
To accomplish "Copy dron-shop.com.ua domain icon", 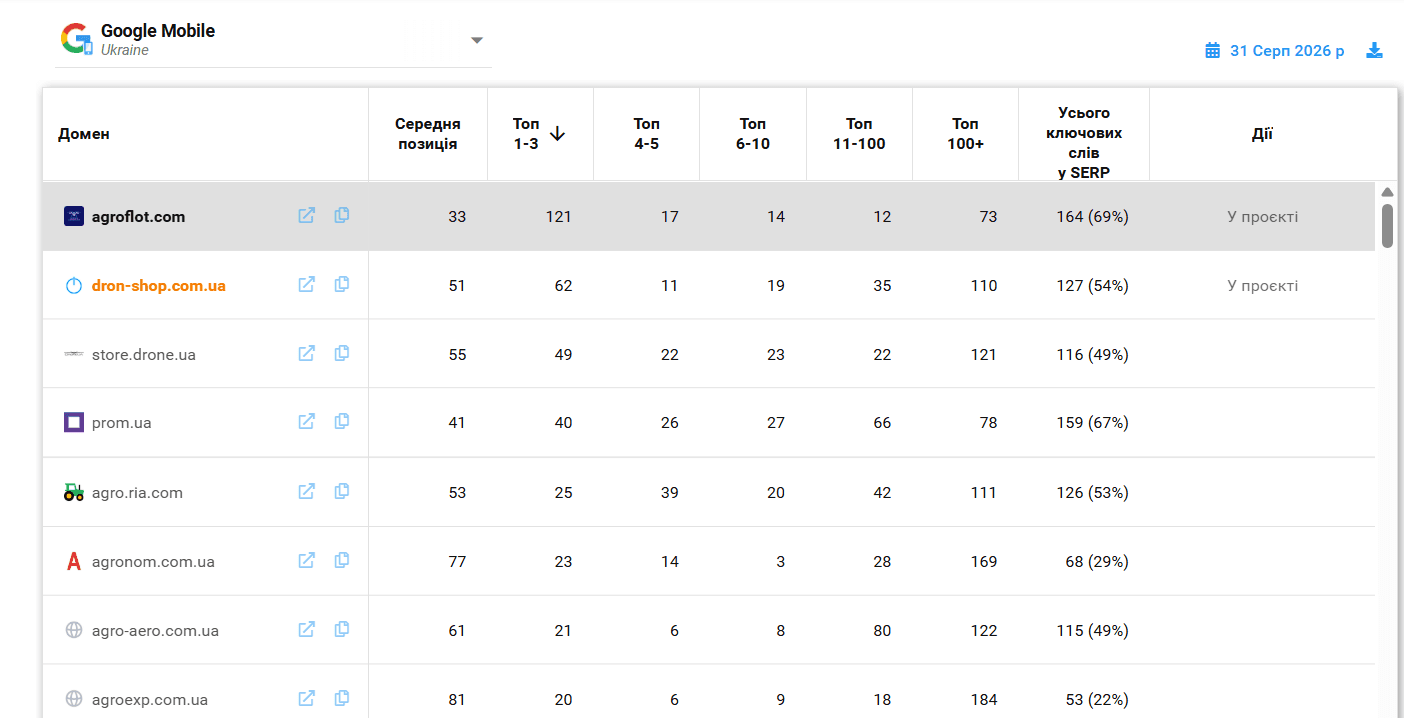I will [x=342, y=284].
